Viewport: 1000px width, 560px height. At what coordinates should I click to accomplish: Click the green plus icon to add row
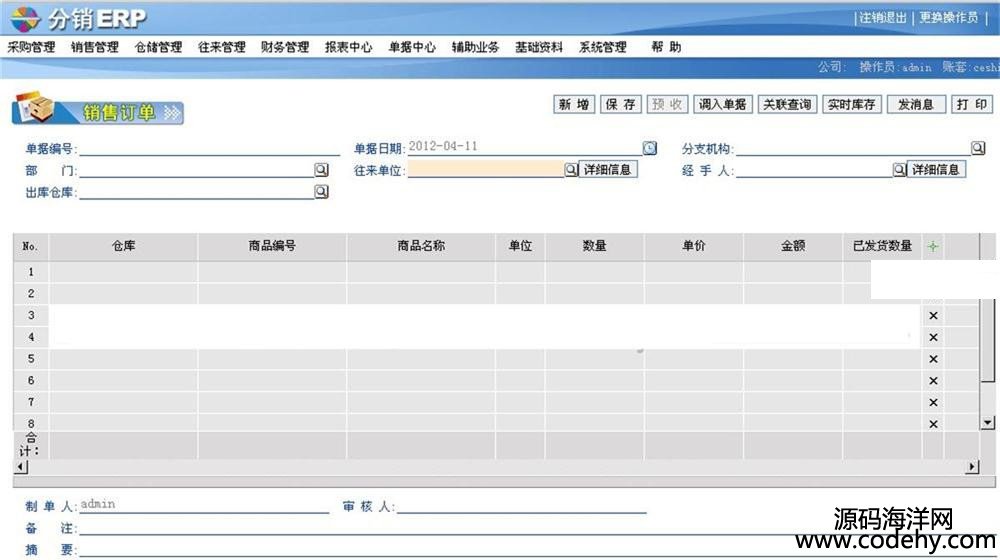(x=933, y=246)
